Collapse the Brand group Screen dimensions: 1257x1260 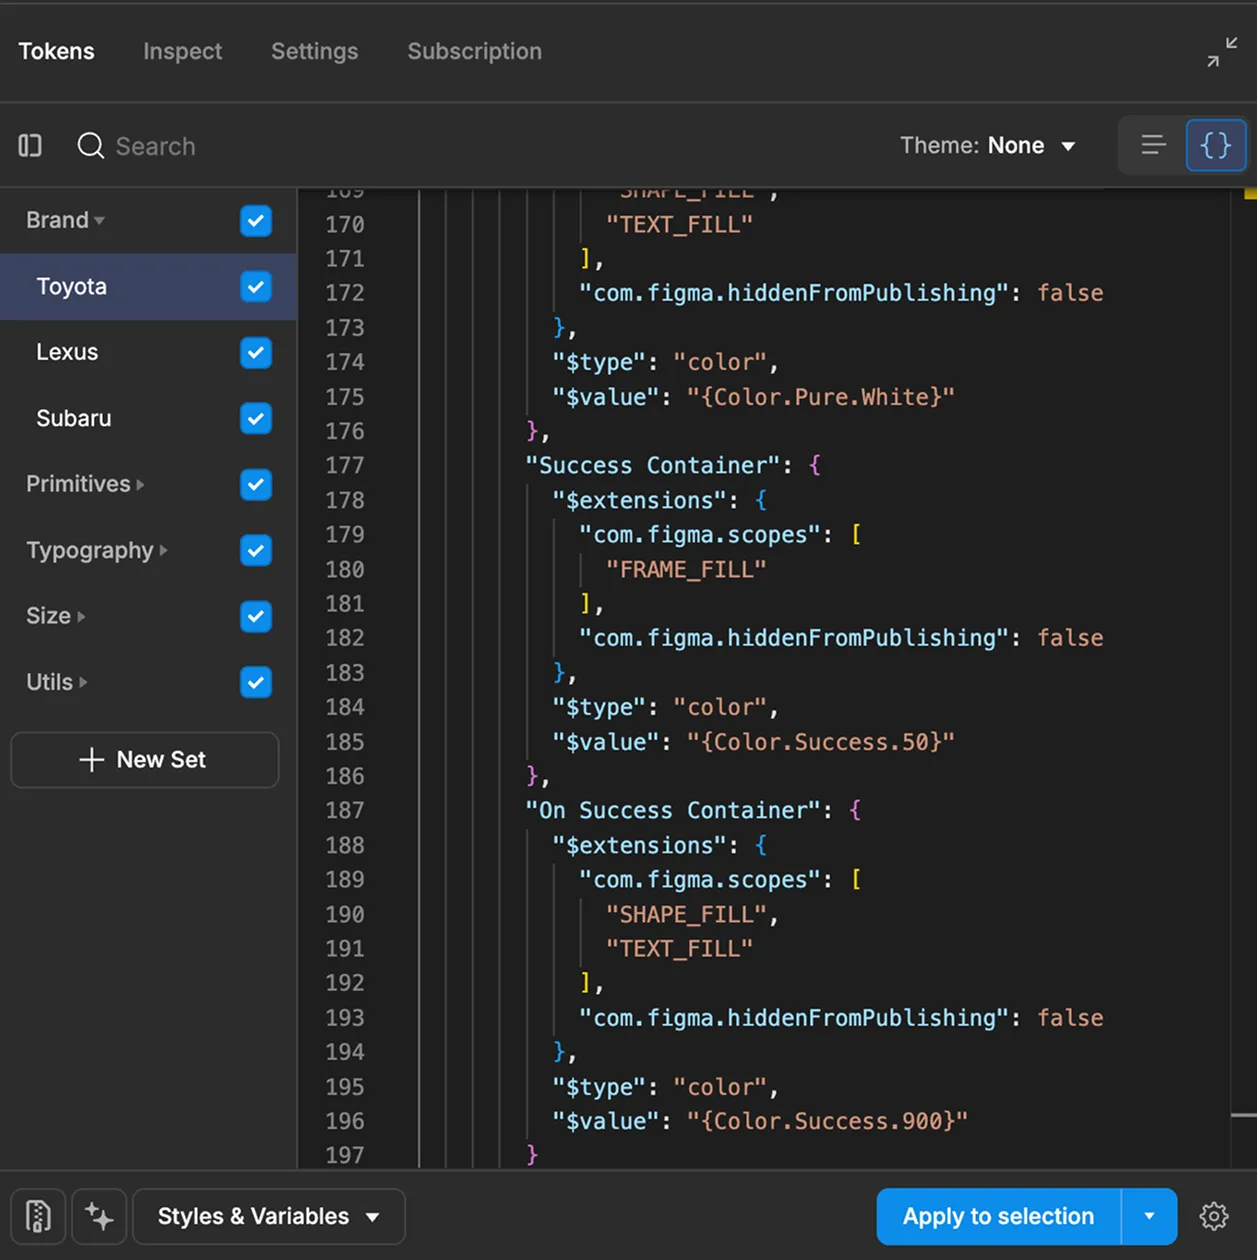tap(99, 221)
